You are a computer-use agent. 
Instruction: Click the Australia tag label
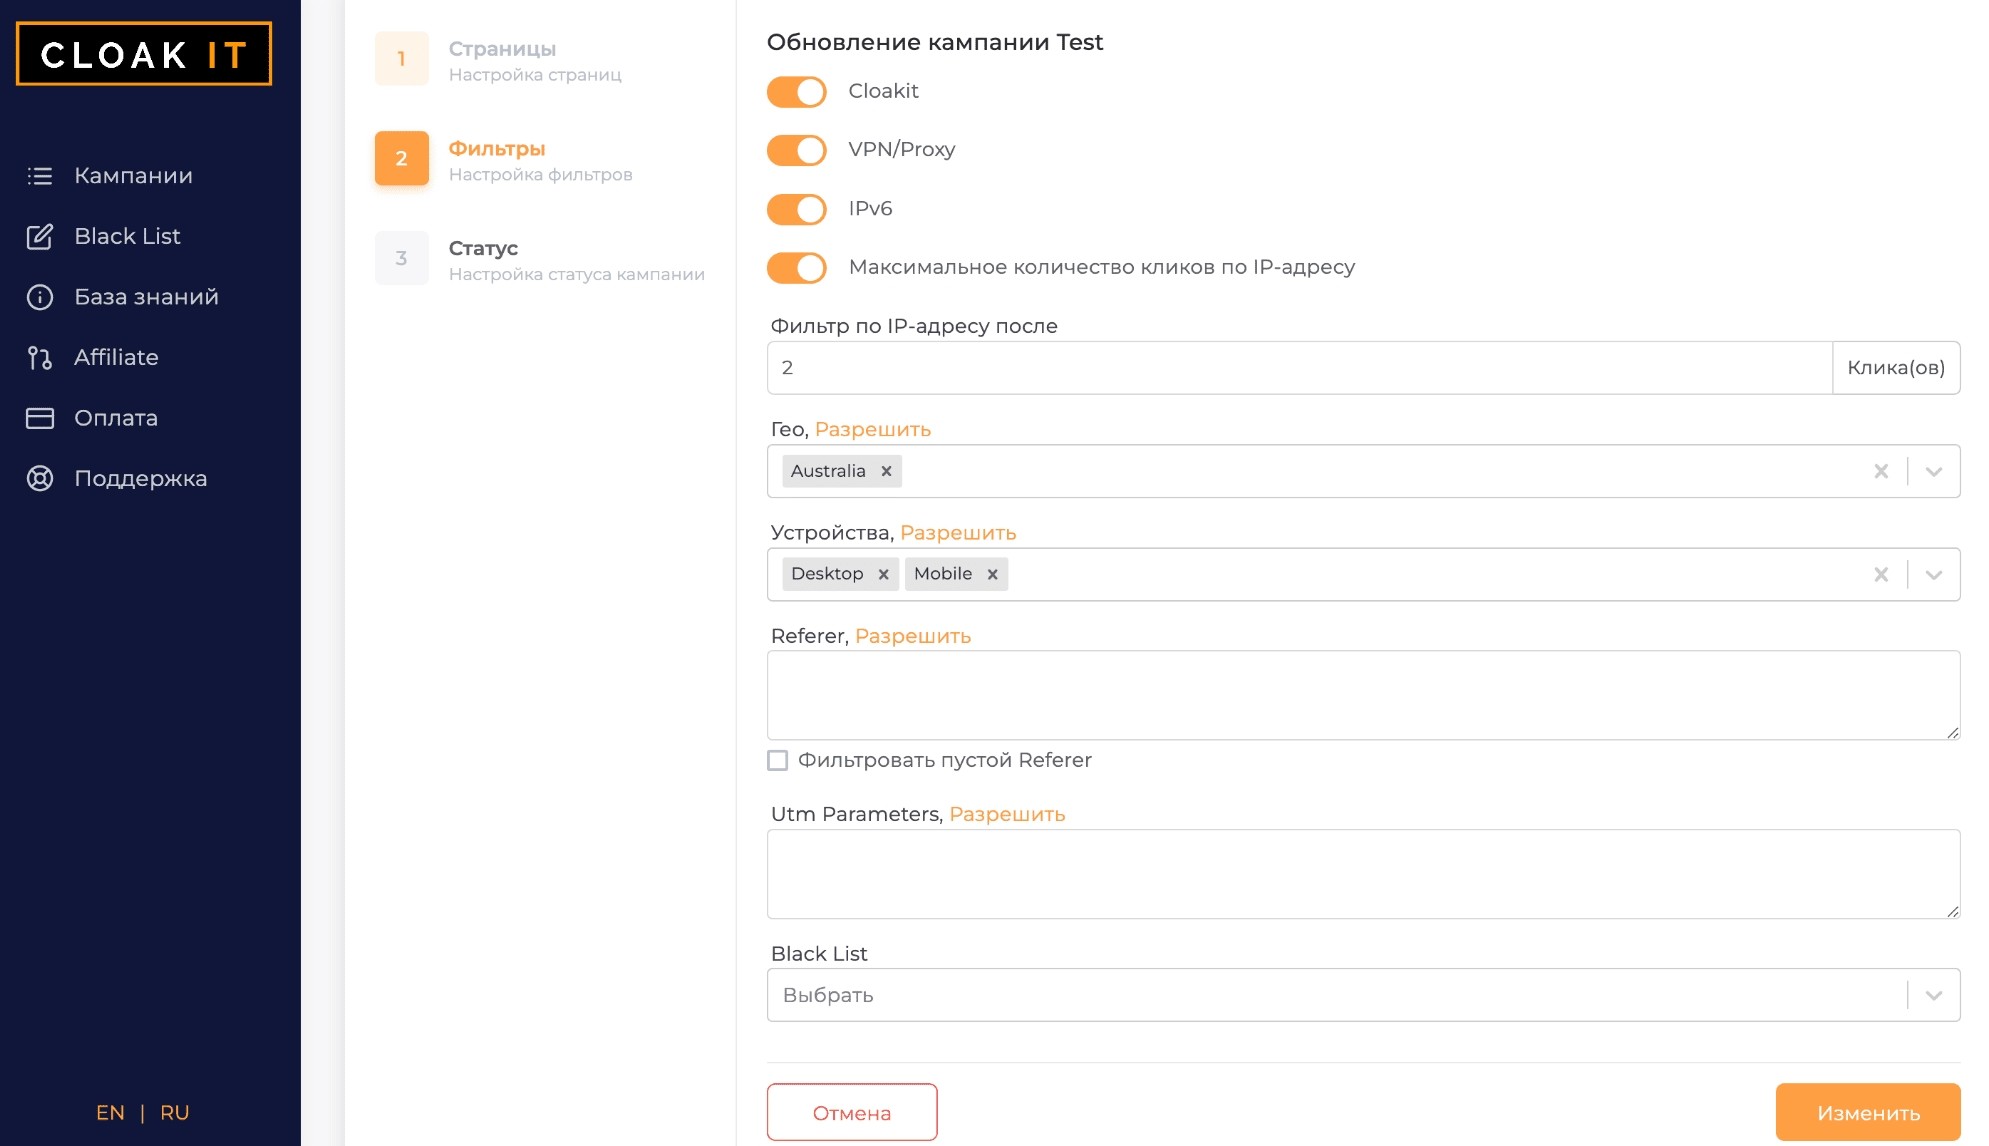pos(828,471)
